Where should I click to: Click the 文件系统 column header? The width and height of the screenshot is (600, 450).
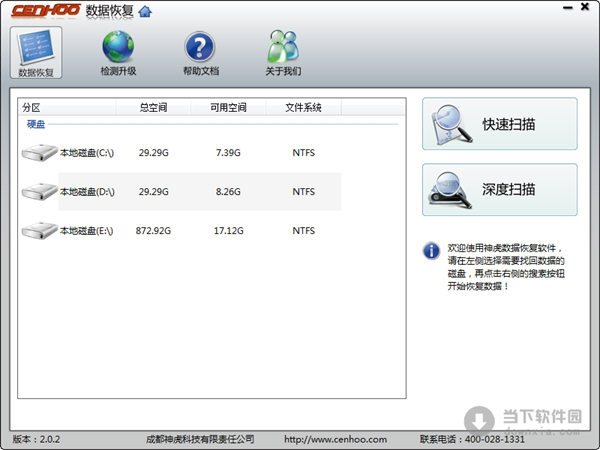coord(303,108)
